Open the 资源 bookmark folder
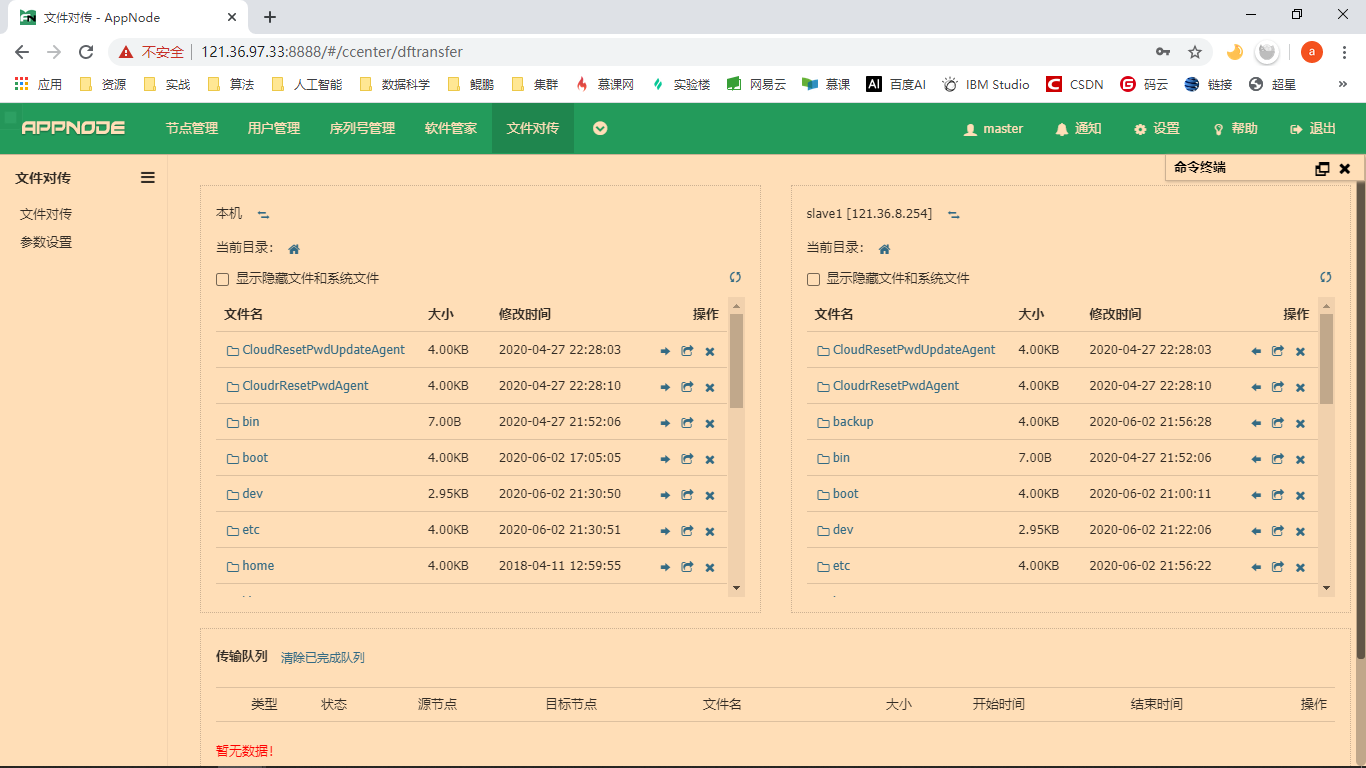The height and width of the screenshot is (768, 1366). click(104, 85)
